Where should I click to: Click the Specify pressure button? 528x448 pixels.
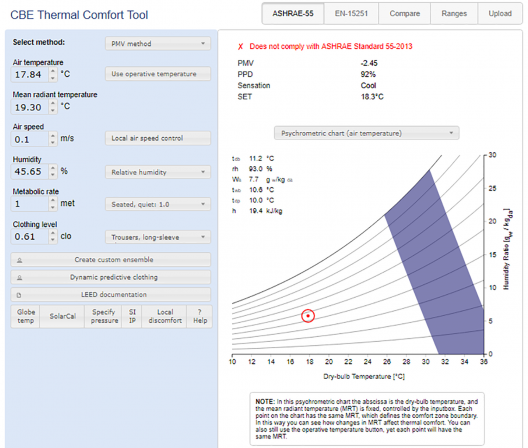104,316
